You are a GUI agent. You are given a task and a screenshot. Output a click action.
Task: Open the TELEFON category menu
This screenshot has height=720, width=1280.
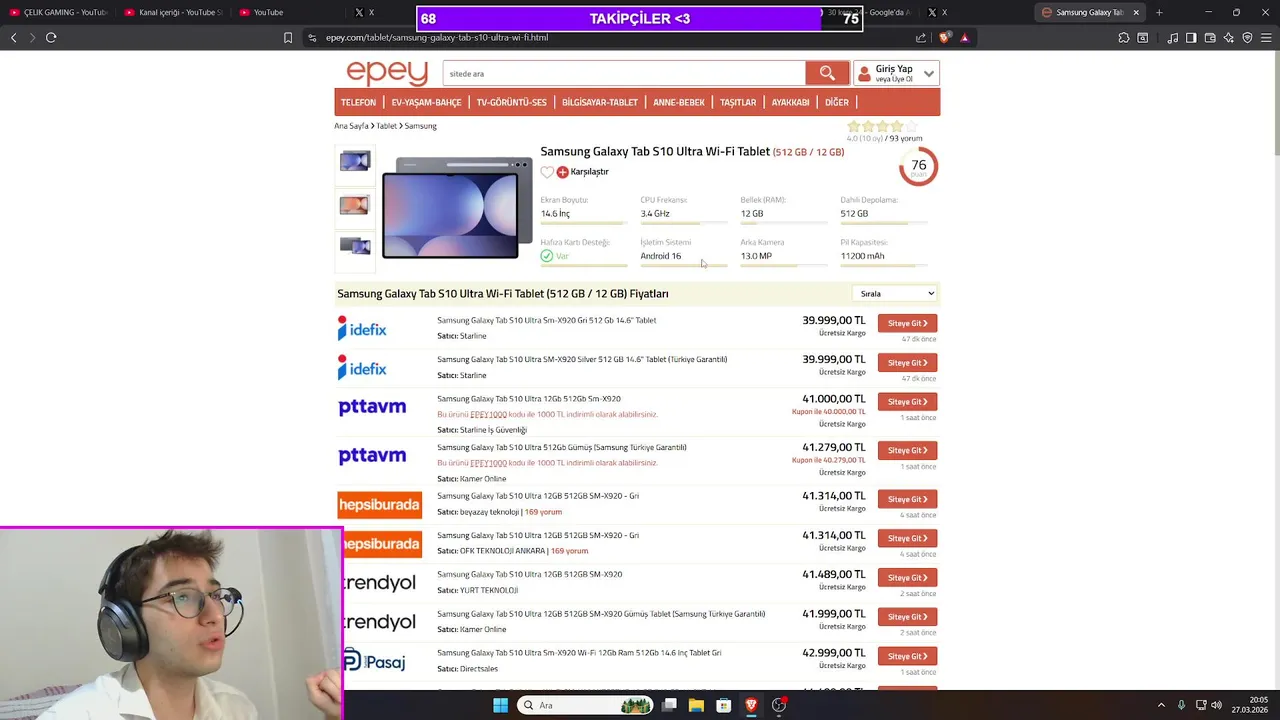tap(358, 102)
